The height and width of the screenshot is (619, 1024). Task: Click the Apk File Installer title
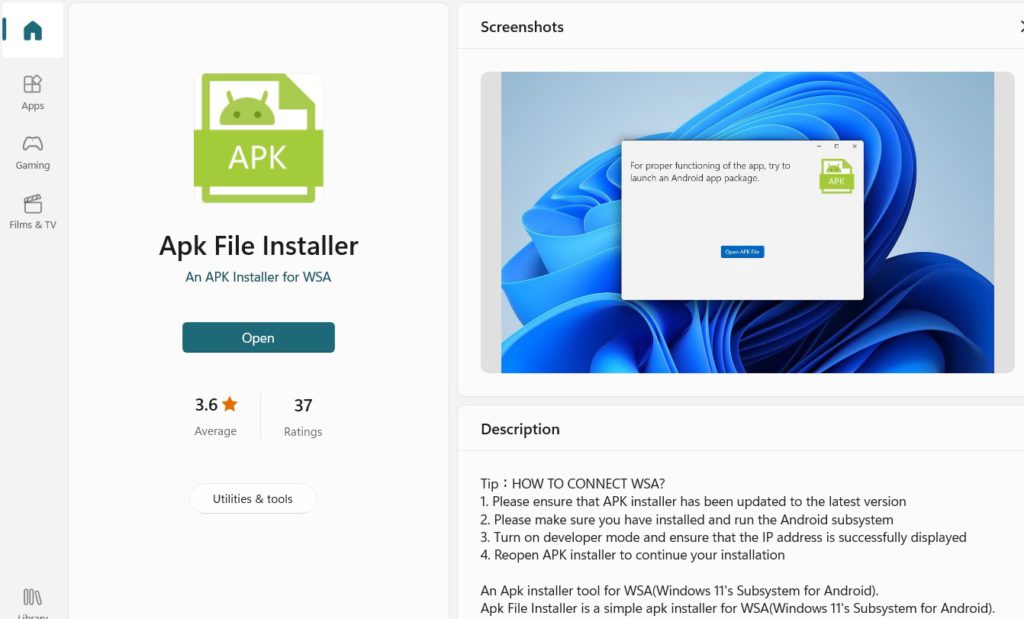coord(259,246)
